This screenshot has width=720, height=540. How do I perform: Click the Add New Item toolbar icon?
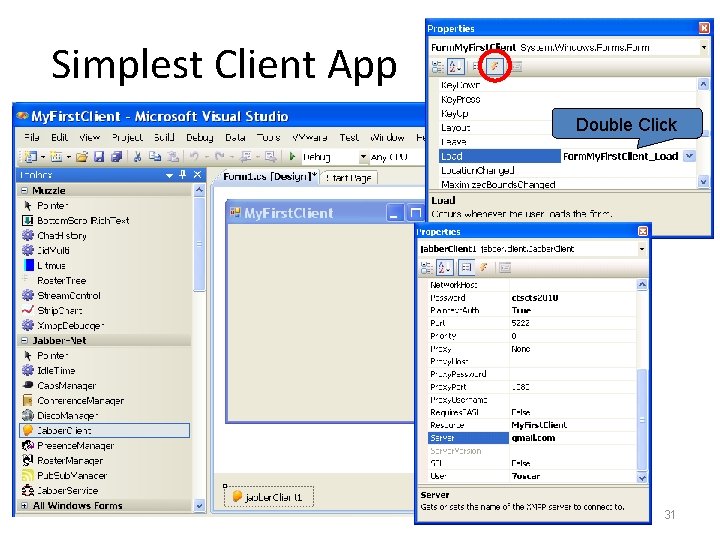[x=56, y=157]
